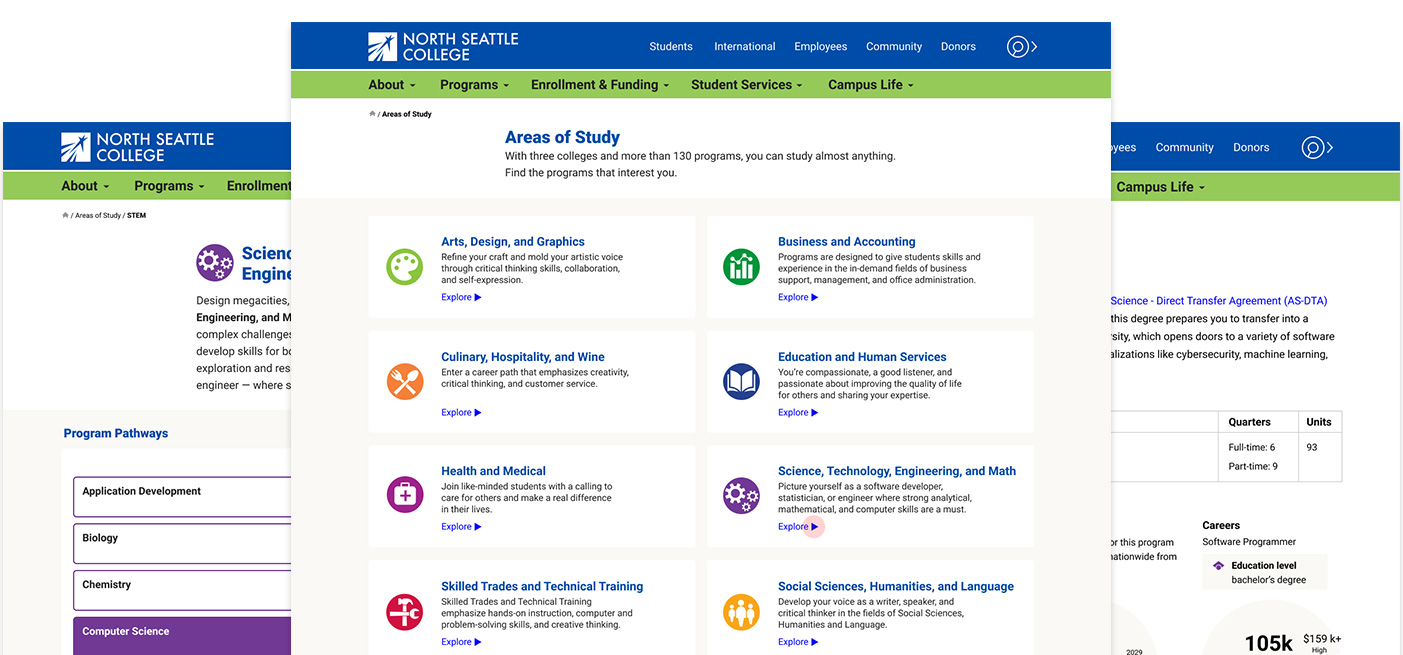1403x655 pixels.
Task: Expand Campus Life menu in the right back window
Action: coord(1161,187)
